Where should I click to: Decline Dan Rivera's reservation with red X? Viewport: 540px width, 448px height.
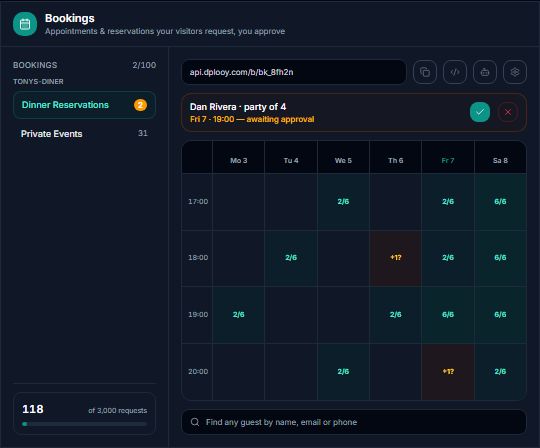point(508,112)
